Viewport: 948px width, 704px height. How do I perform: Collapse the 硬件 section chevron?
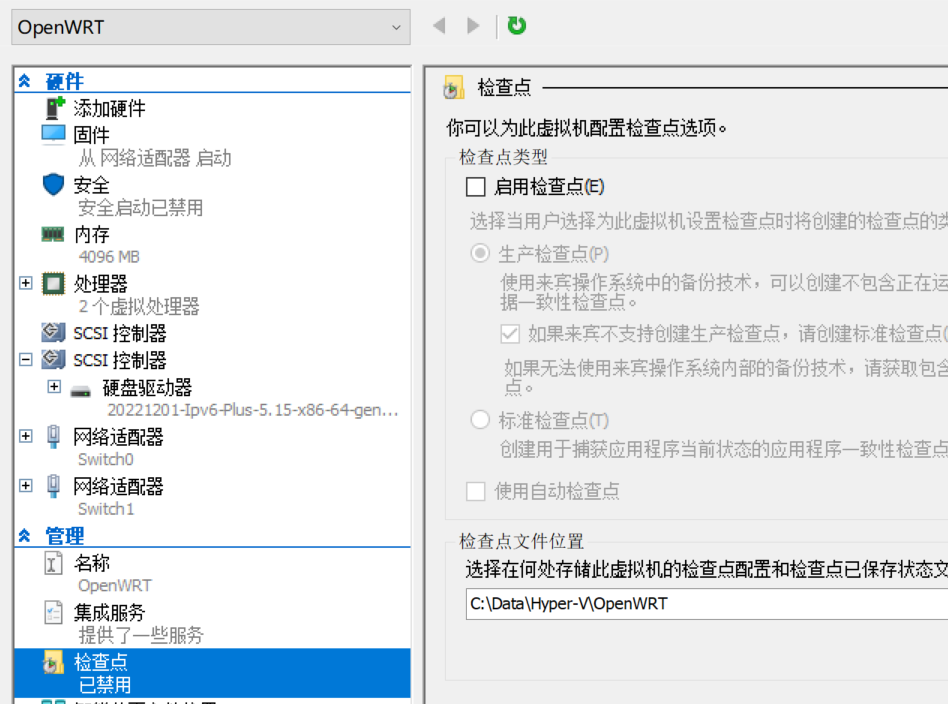pyautogui.click(x=25, y=80)
